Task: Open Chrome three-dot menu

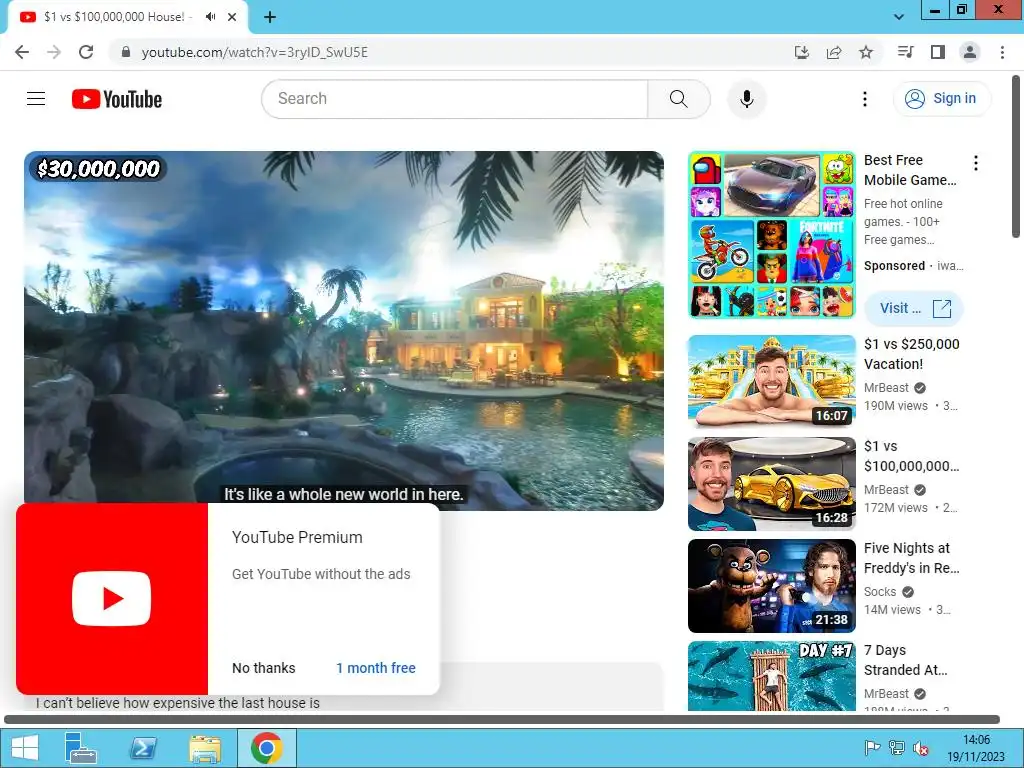Action: 1002,52
